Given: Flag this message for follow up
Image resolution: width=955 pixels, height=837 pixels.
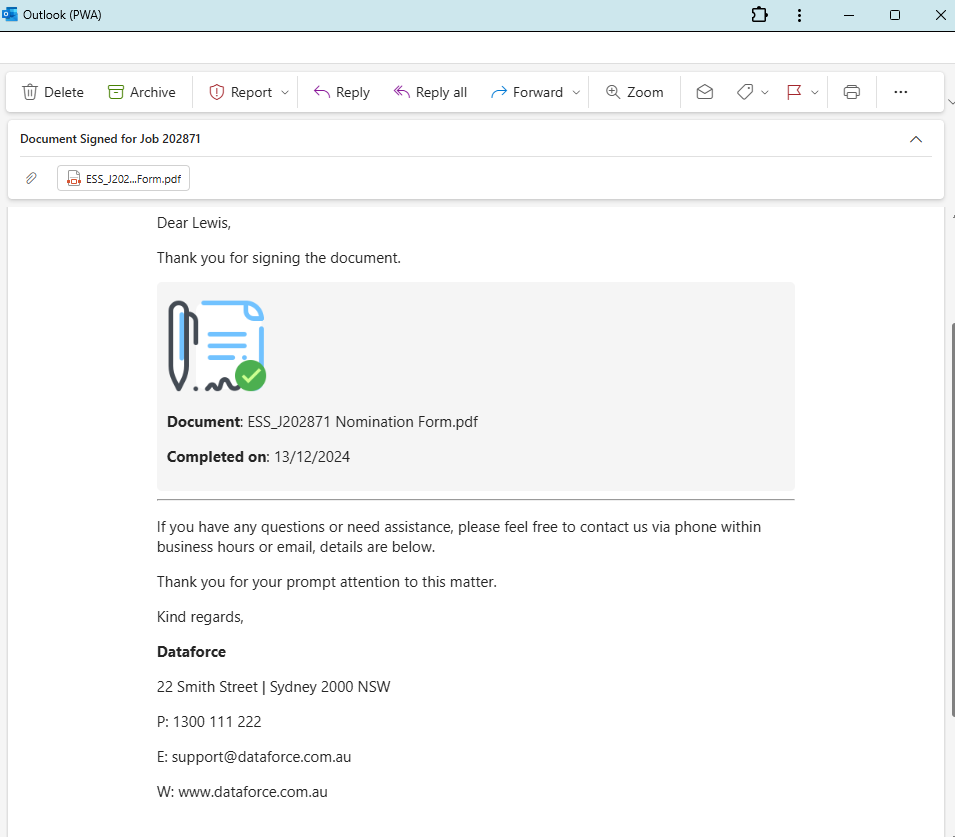Looking at the screenshot, I should 795,91.
